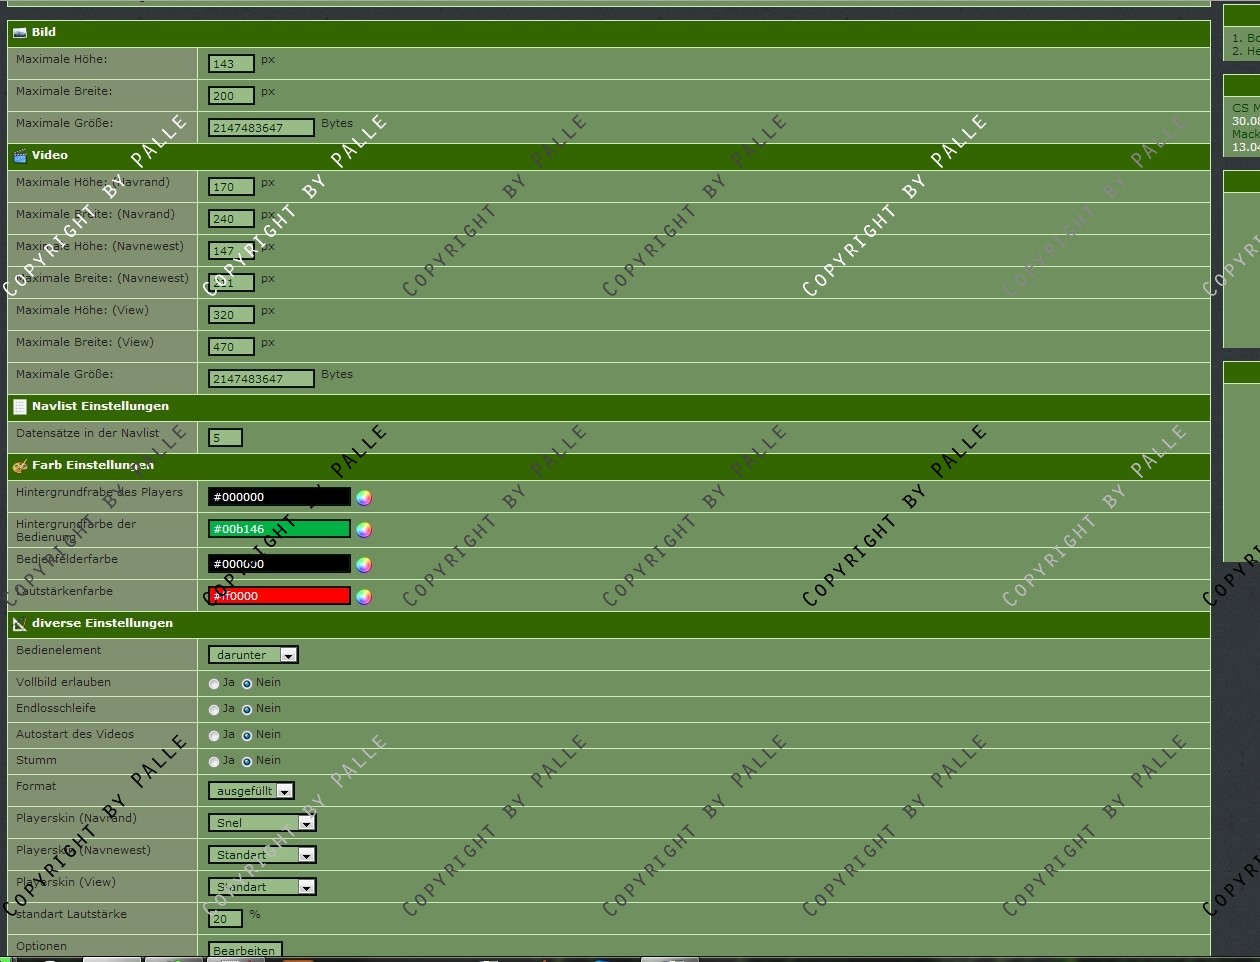Click the Maximale Breite (View) field
This screenshot has height=962, width=1260.
coord(231,347)
